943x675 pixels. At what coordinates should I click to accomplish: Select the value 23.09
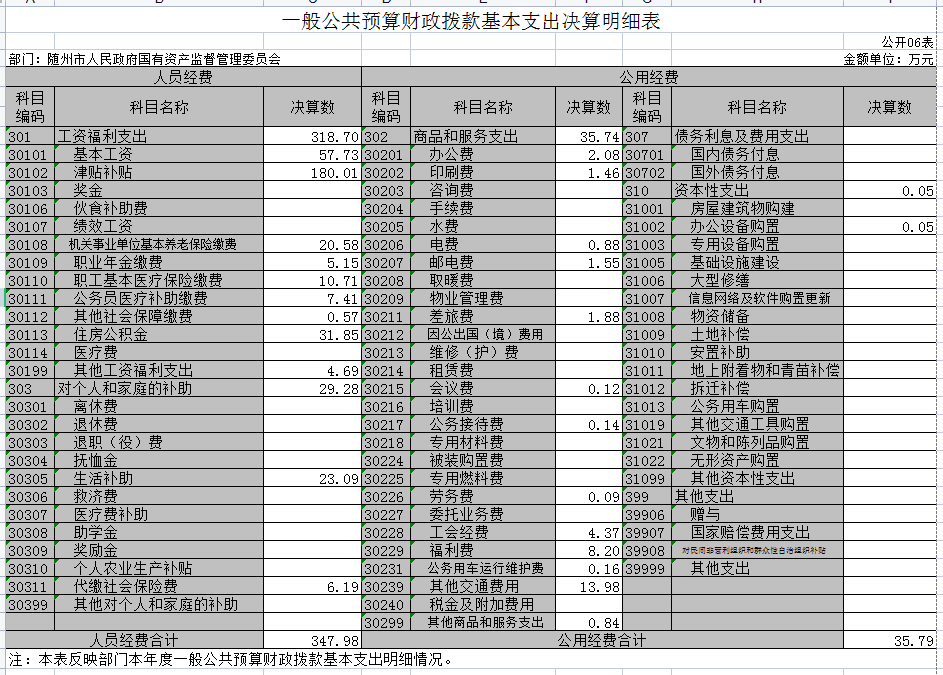pos(312,479)
